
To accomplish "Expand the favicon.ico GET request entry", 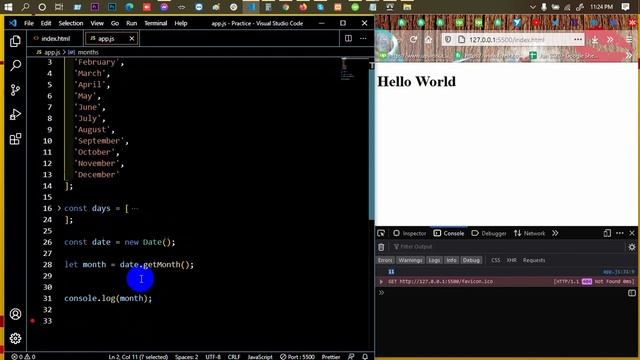I will point(381,282).
